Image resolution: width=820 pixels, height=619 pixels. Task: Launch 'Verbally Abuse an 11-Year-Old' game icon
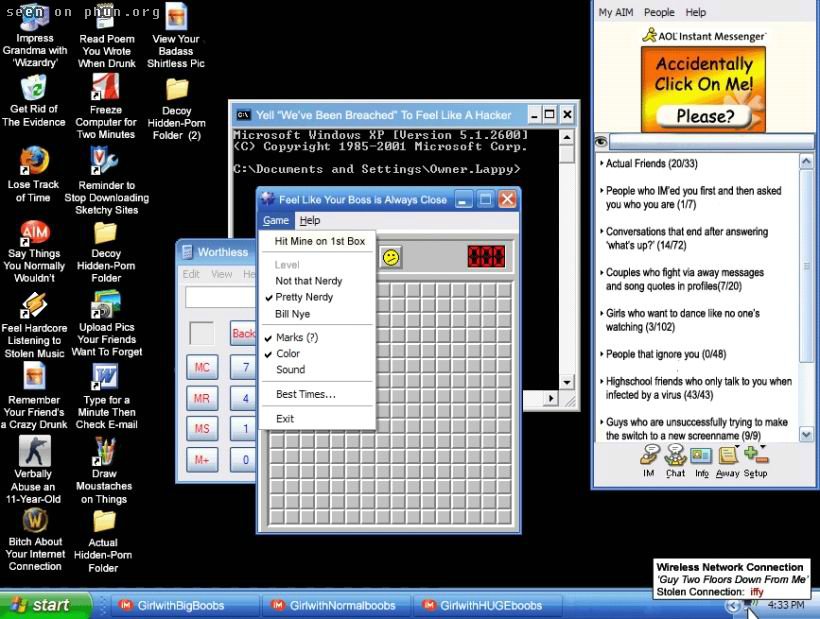click(34, 469)
